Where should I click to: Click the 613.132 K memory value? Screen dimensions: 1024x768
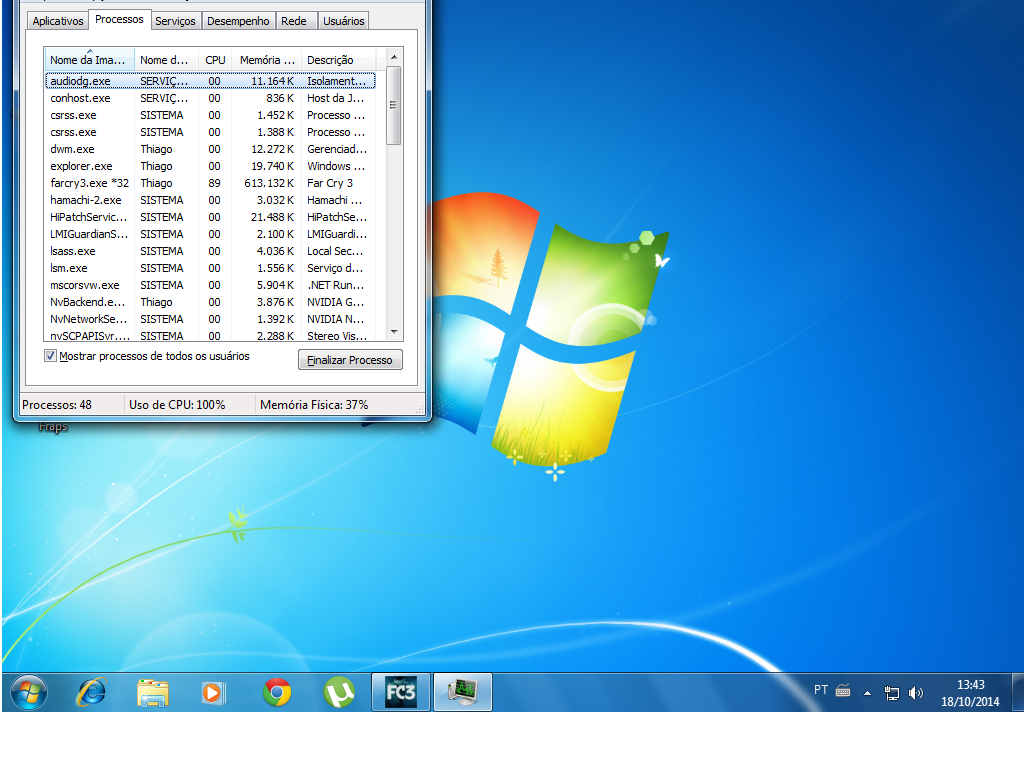[x=269, y=183]
